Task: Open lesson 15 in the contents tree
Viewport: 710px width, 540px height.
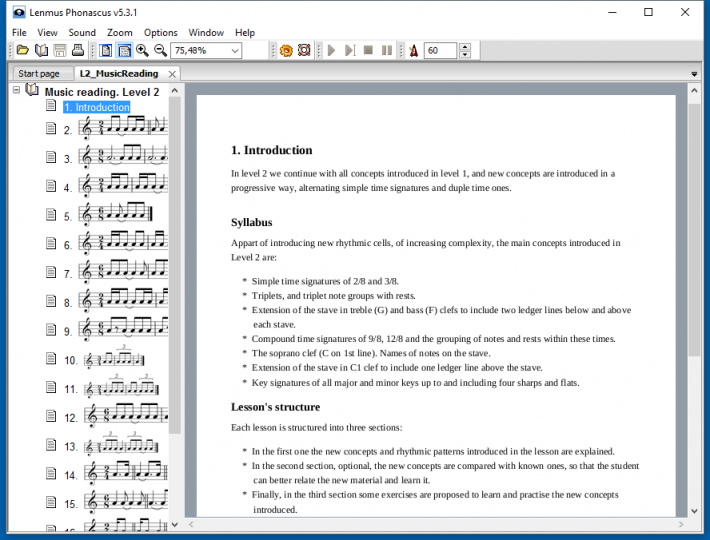Action: (x=116, y=502)
